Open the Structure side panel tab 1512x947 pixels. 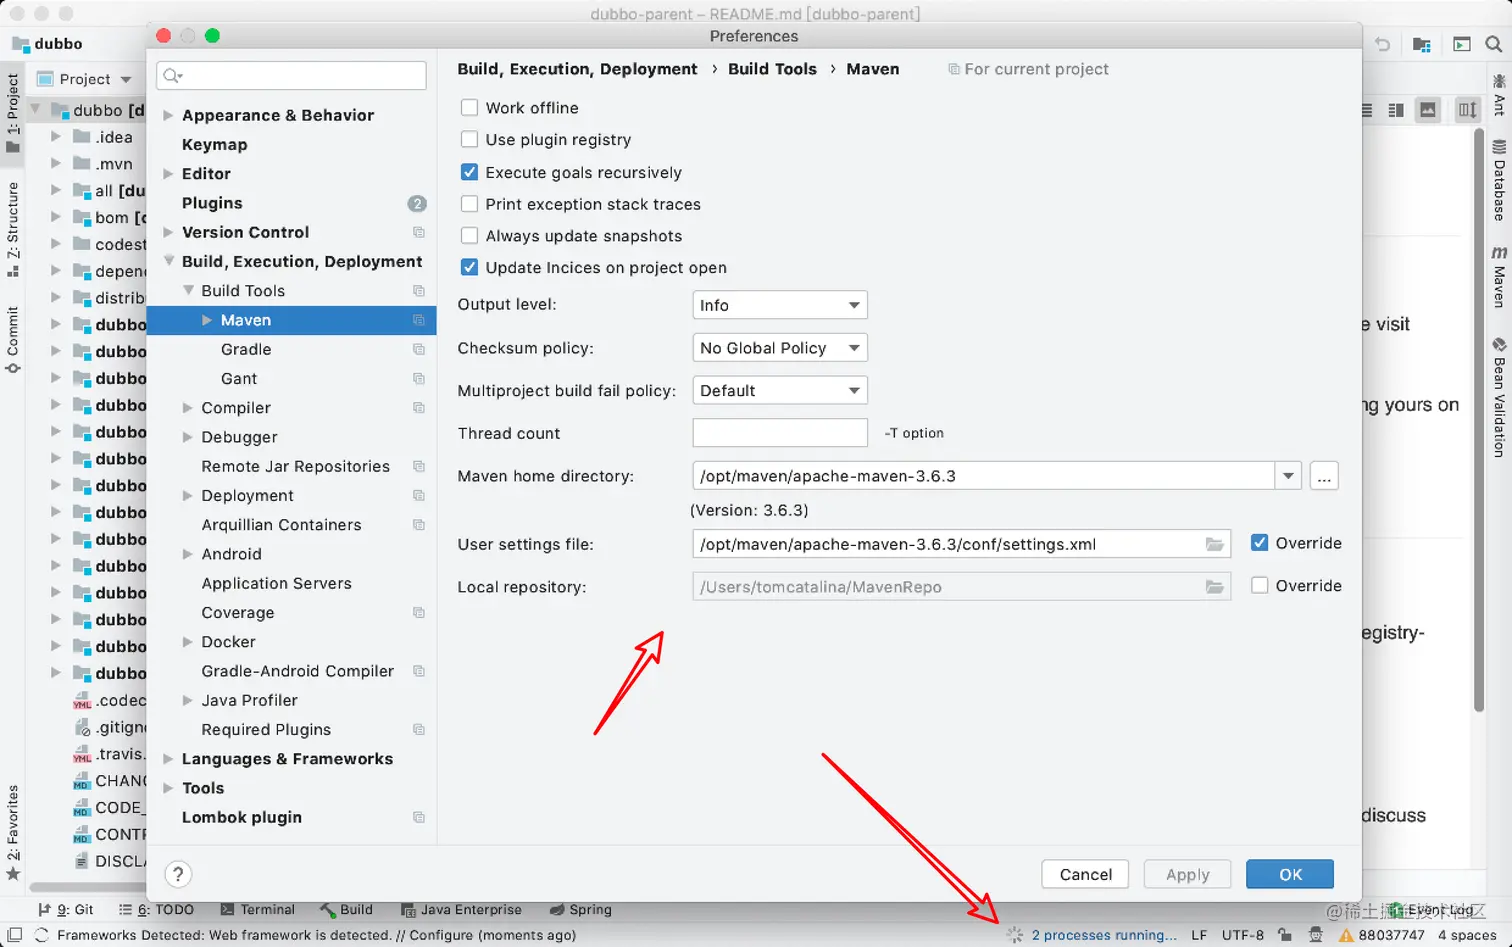(x=12, y=229)
